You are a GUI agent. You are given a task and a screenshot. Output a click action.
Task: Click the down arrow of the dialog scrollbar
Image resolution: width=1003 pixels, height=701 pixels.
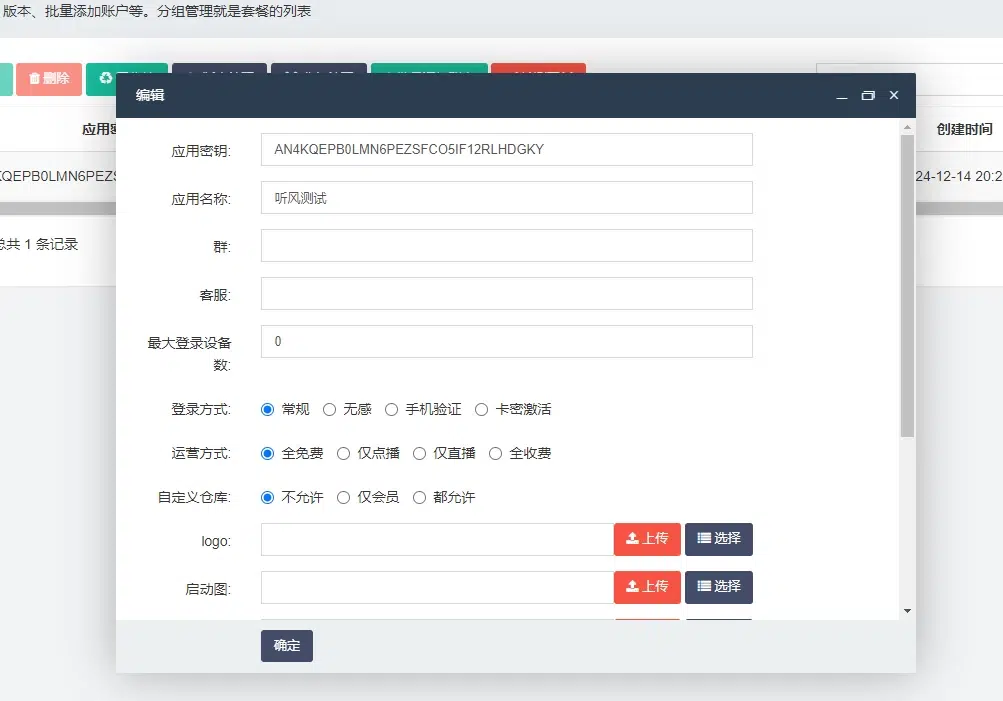pos(907,611)
